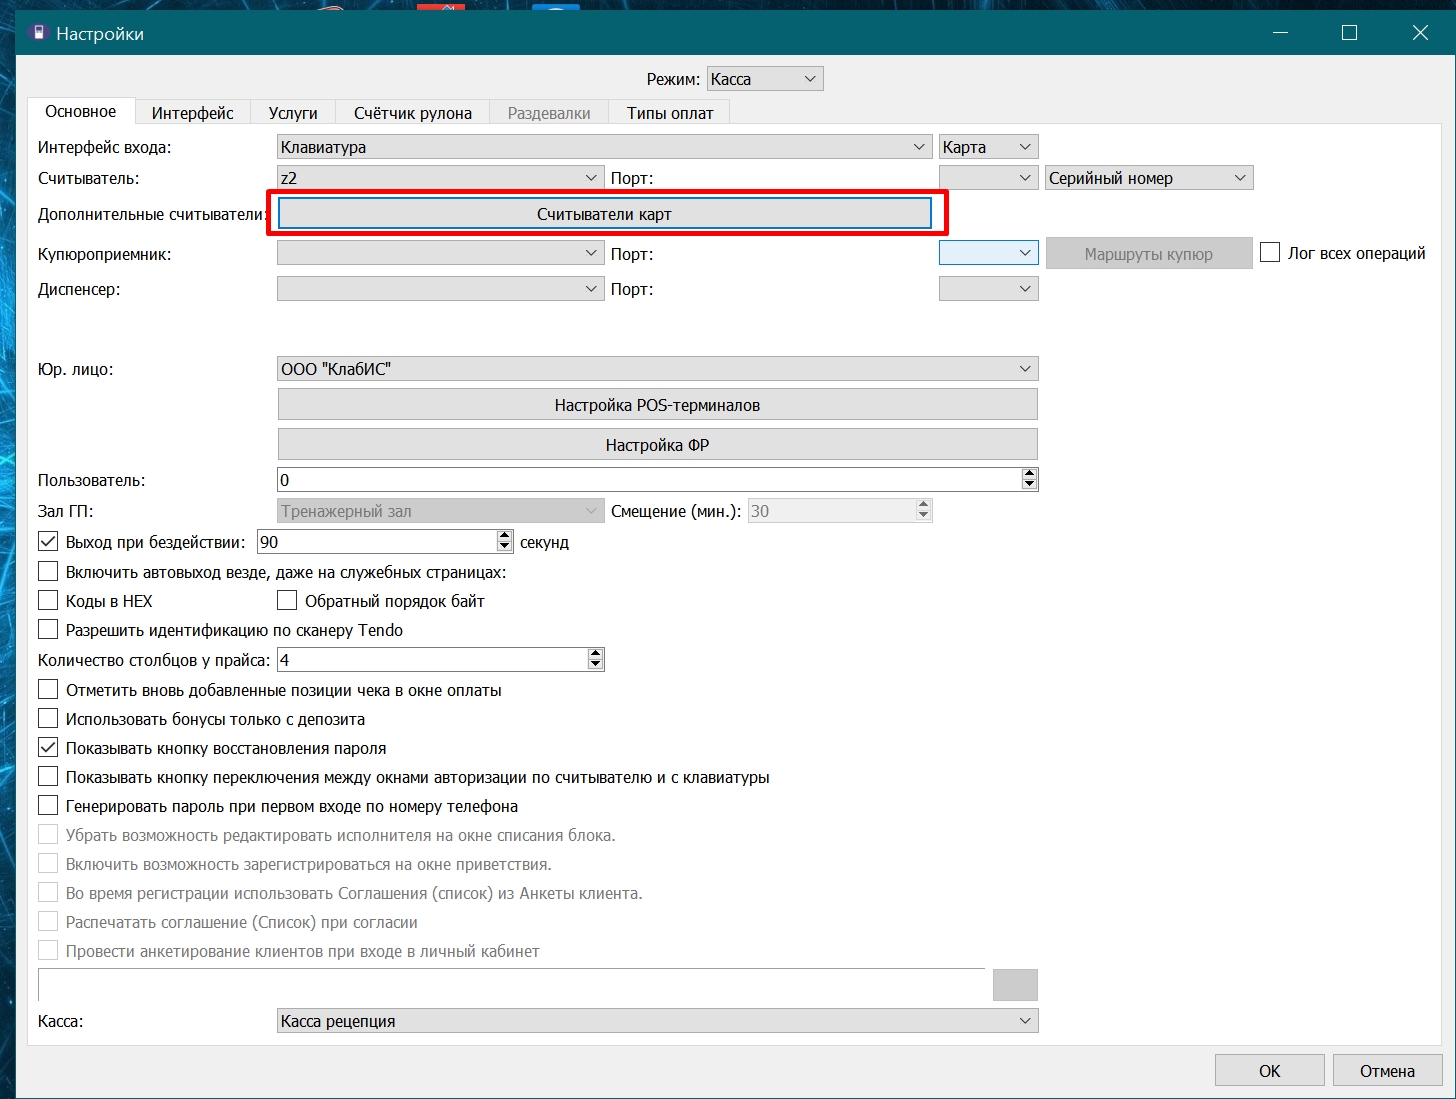Expand the Диспенсер device dropdown
This screenshot has height=1099, width=1456.
point(440,289)
